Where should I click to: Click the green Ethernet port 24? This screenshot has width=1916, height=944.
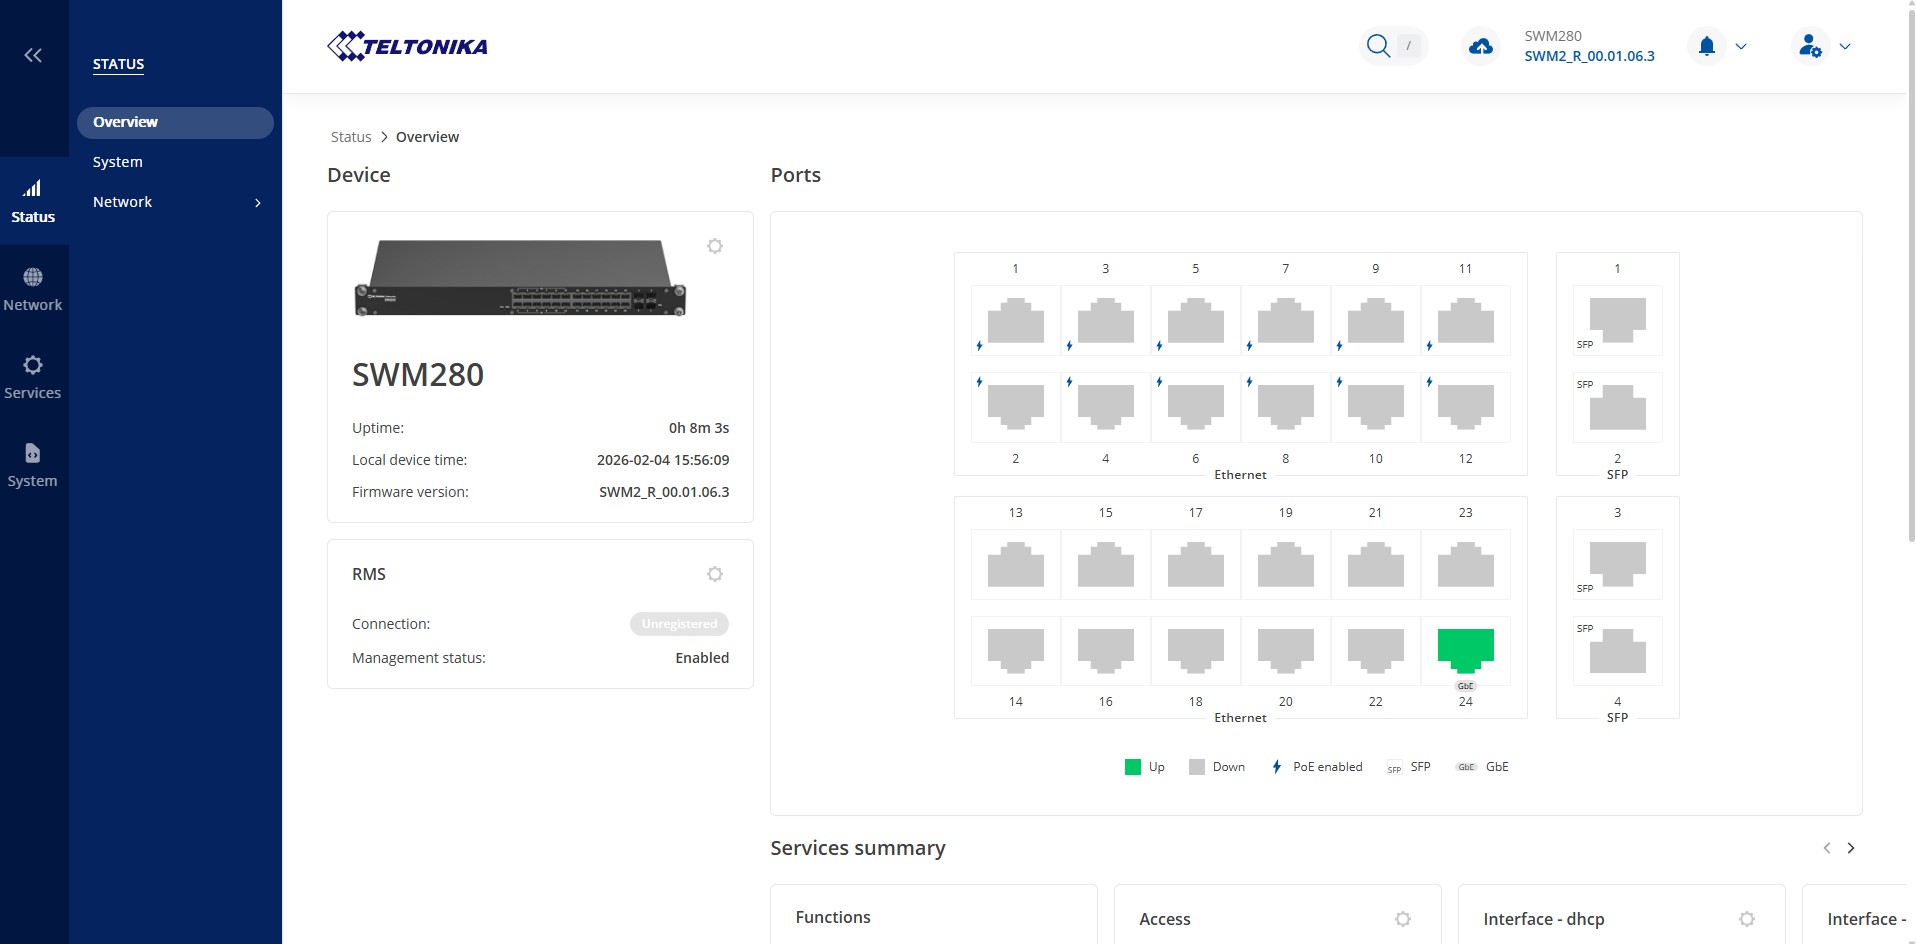1465,650
